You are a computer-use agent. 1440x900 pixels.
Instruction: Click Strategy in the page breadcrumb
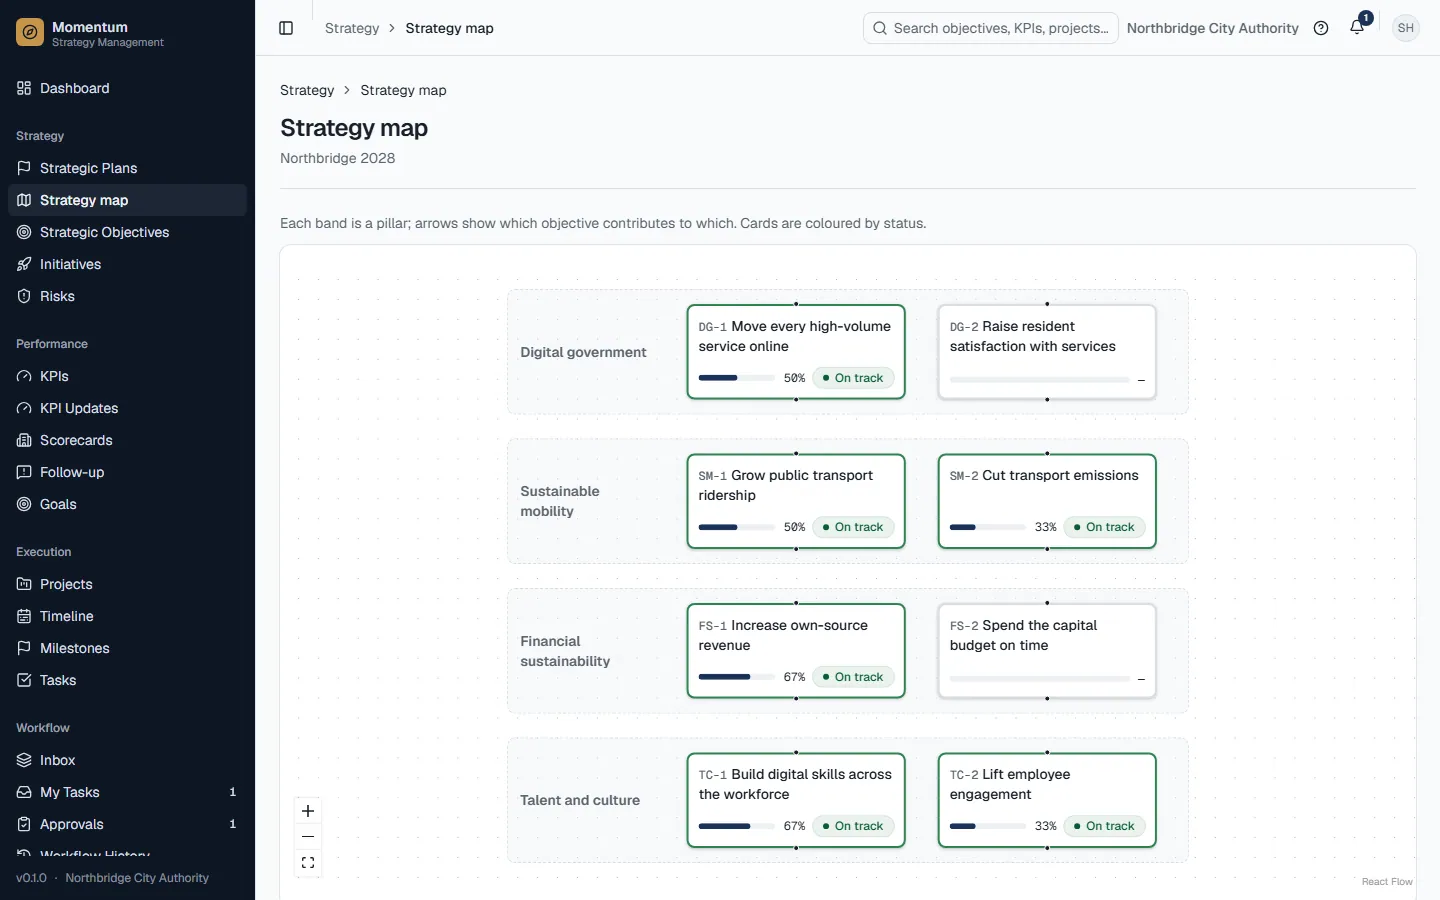tap(307, 90)
